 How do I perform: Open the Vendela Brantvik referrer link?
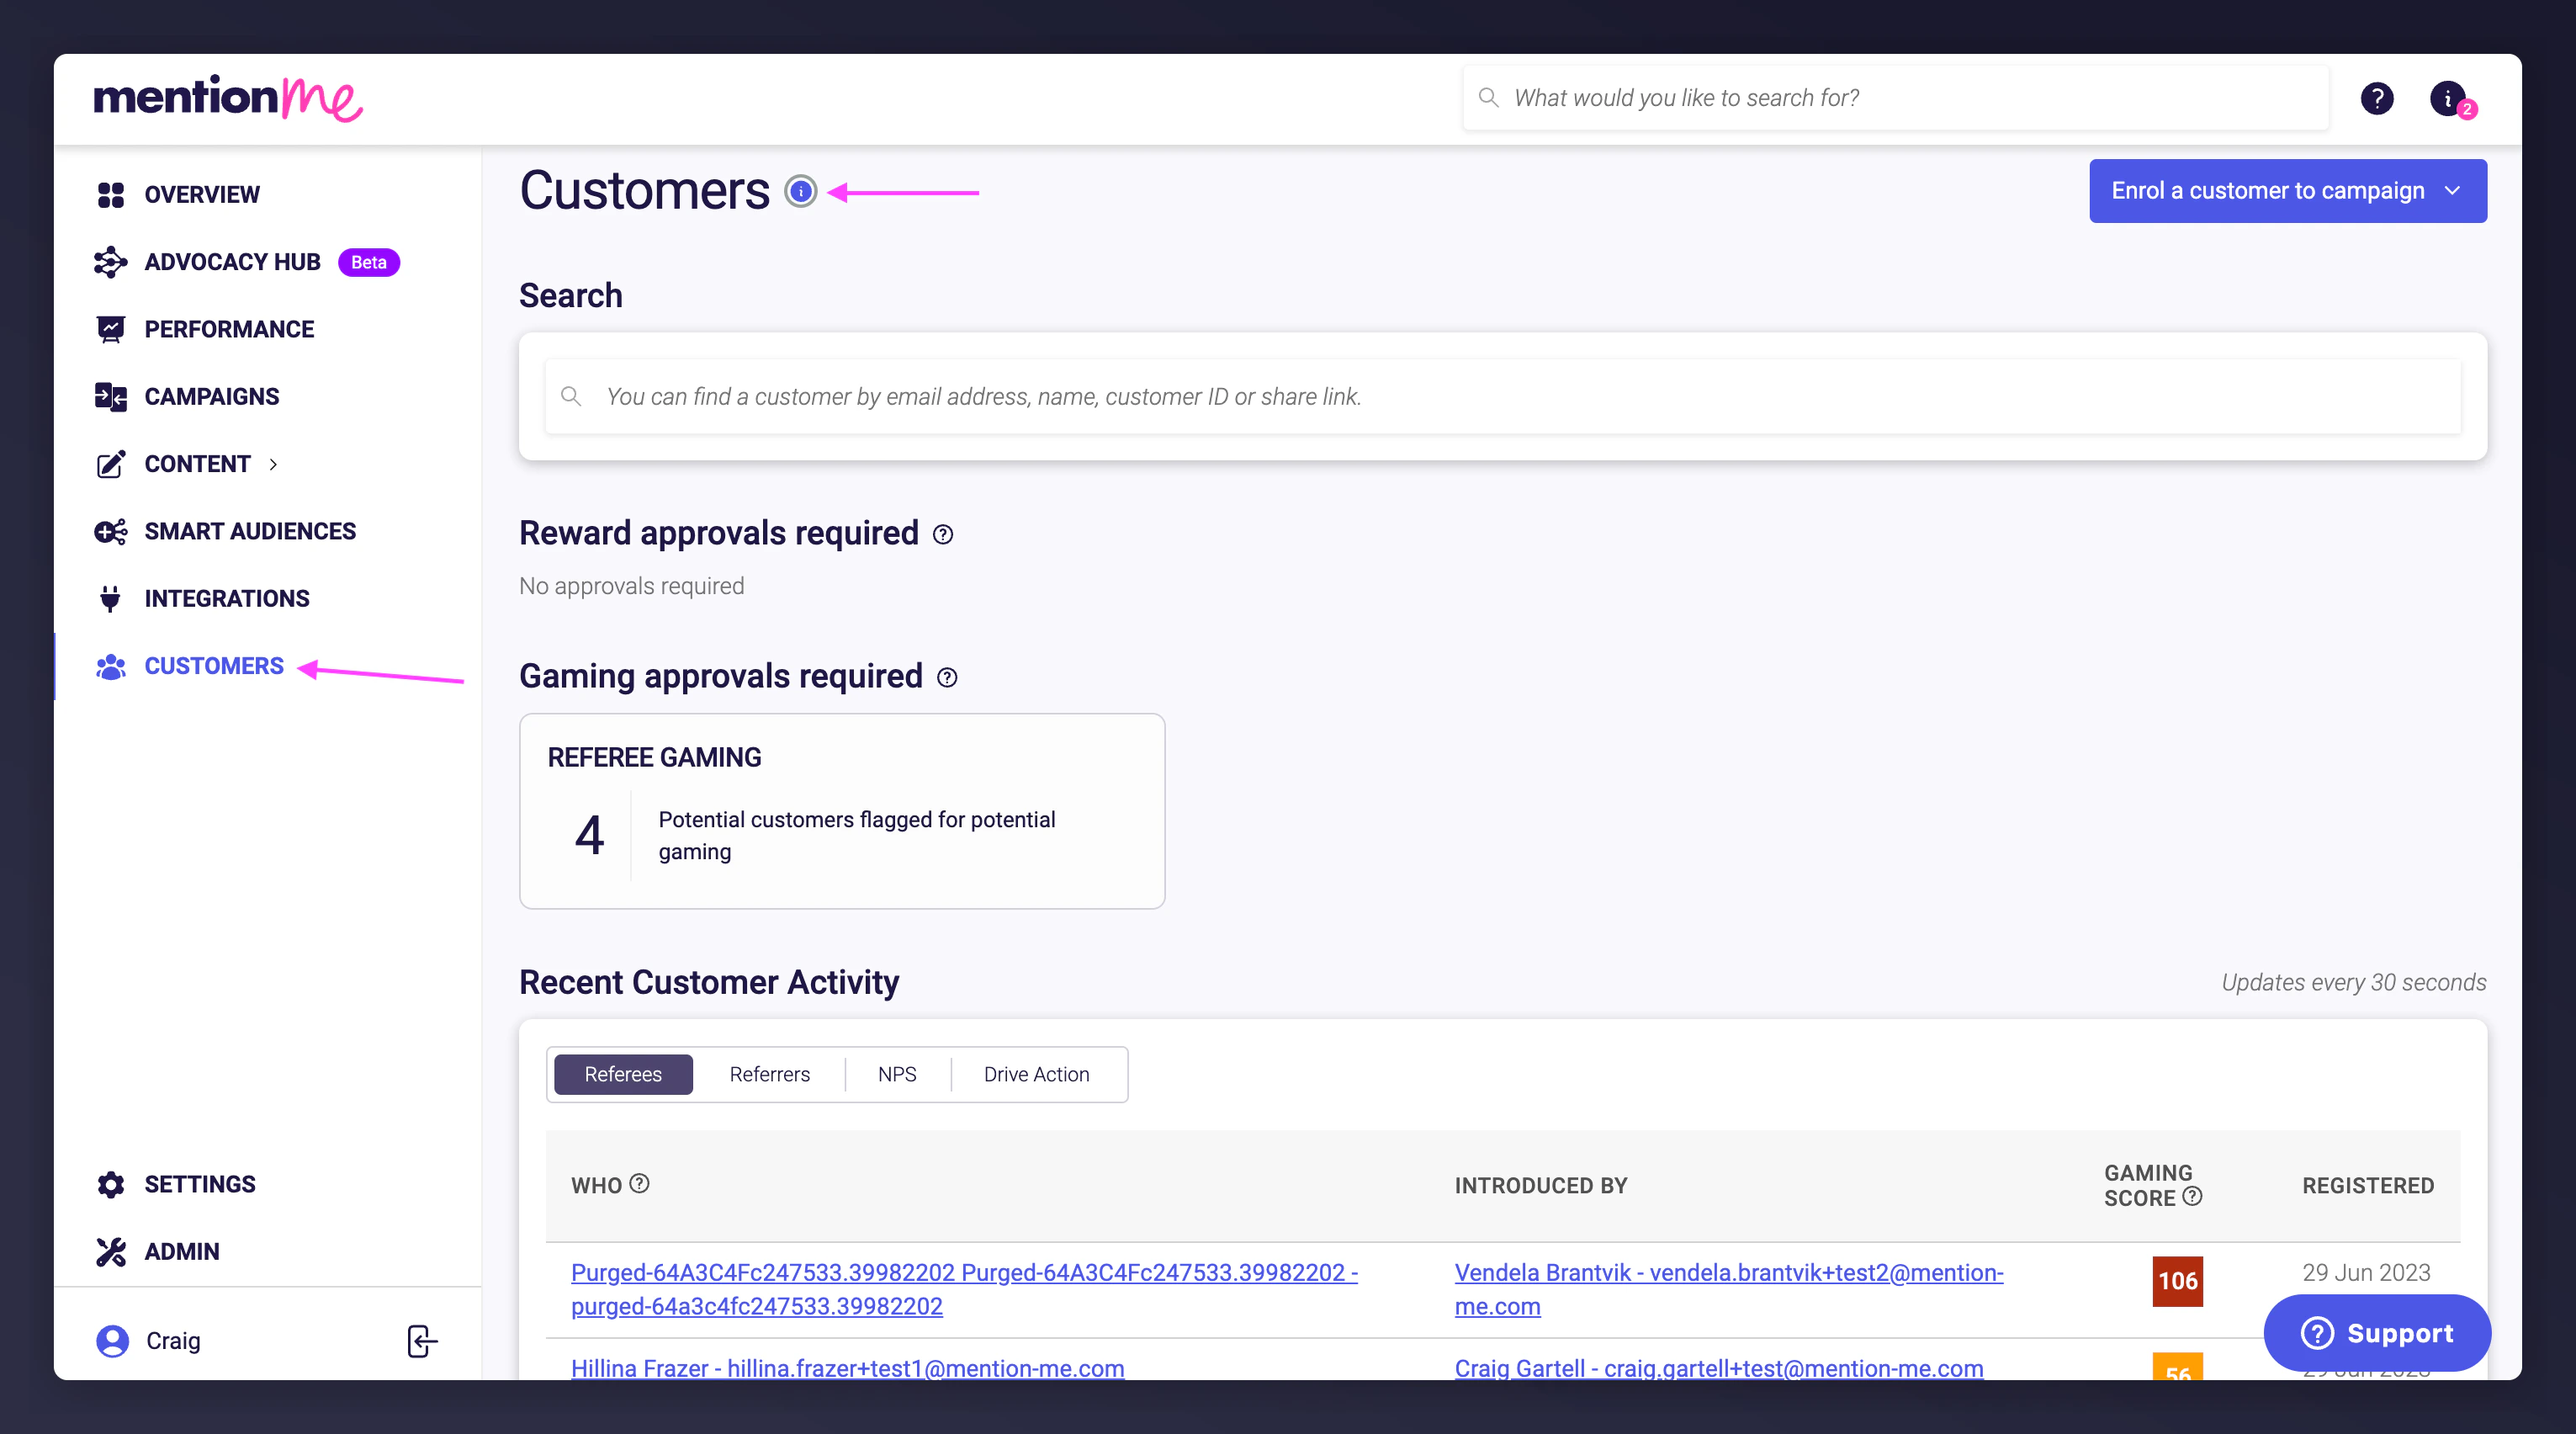(x=1728, y=1289)
